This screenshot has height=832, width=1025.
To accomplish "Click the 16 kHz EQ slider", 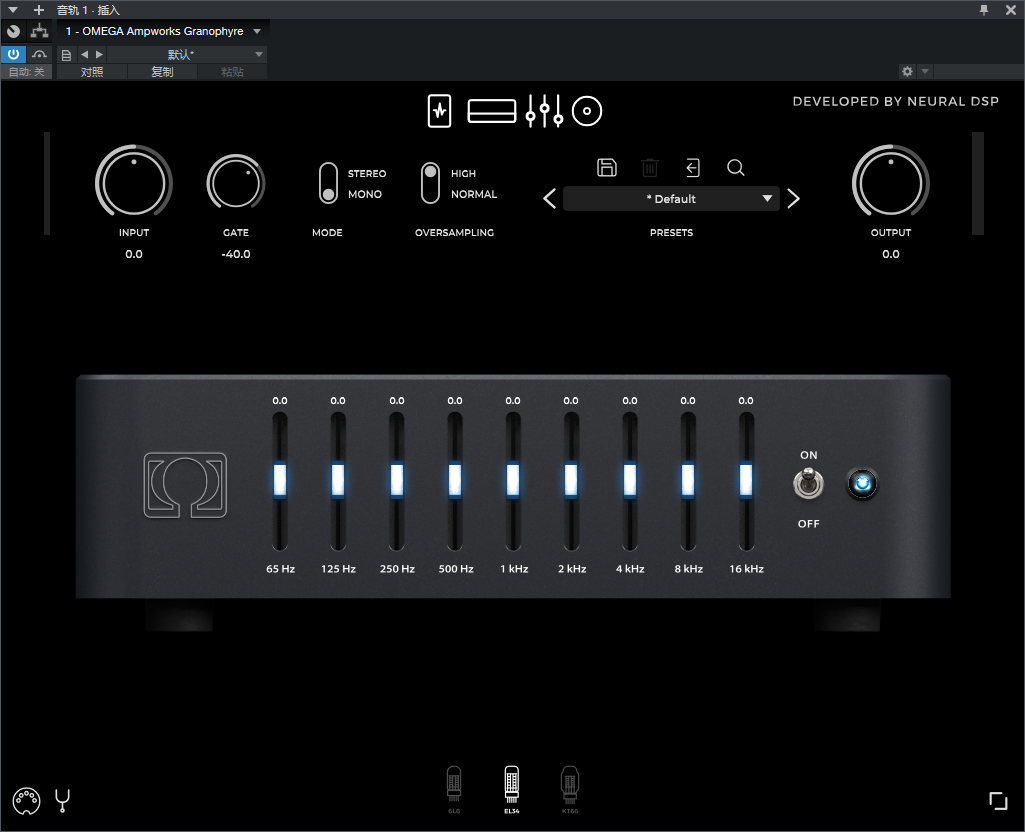I will (x=746, y=480).
